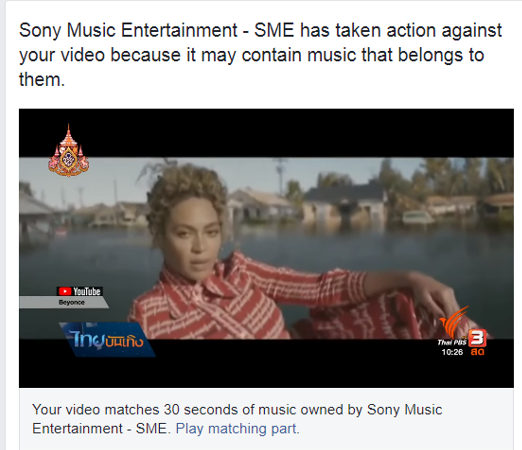Click the YouTube logo badge in video
The width and height of the screenshot is (522, 450).
[79, 291]
